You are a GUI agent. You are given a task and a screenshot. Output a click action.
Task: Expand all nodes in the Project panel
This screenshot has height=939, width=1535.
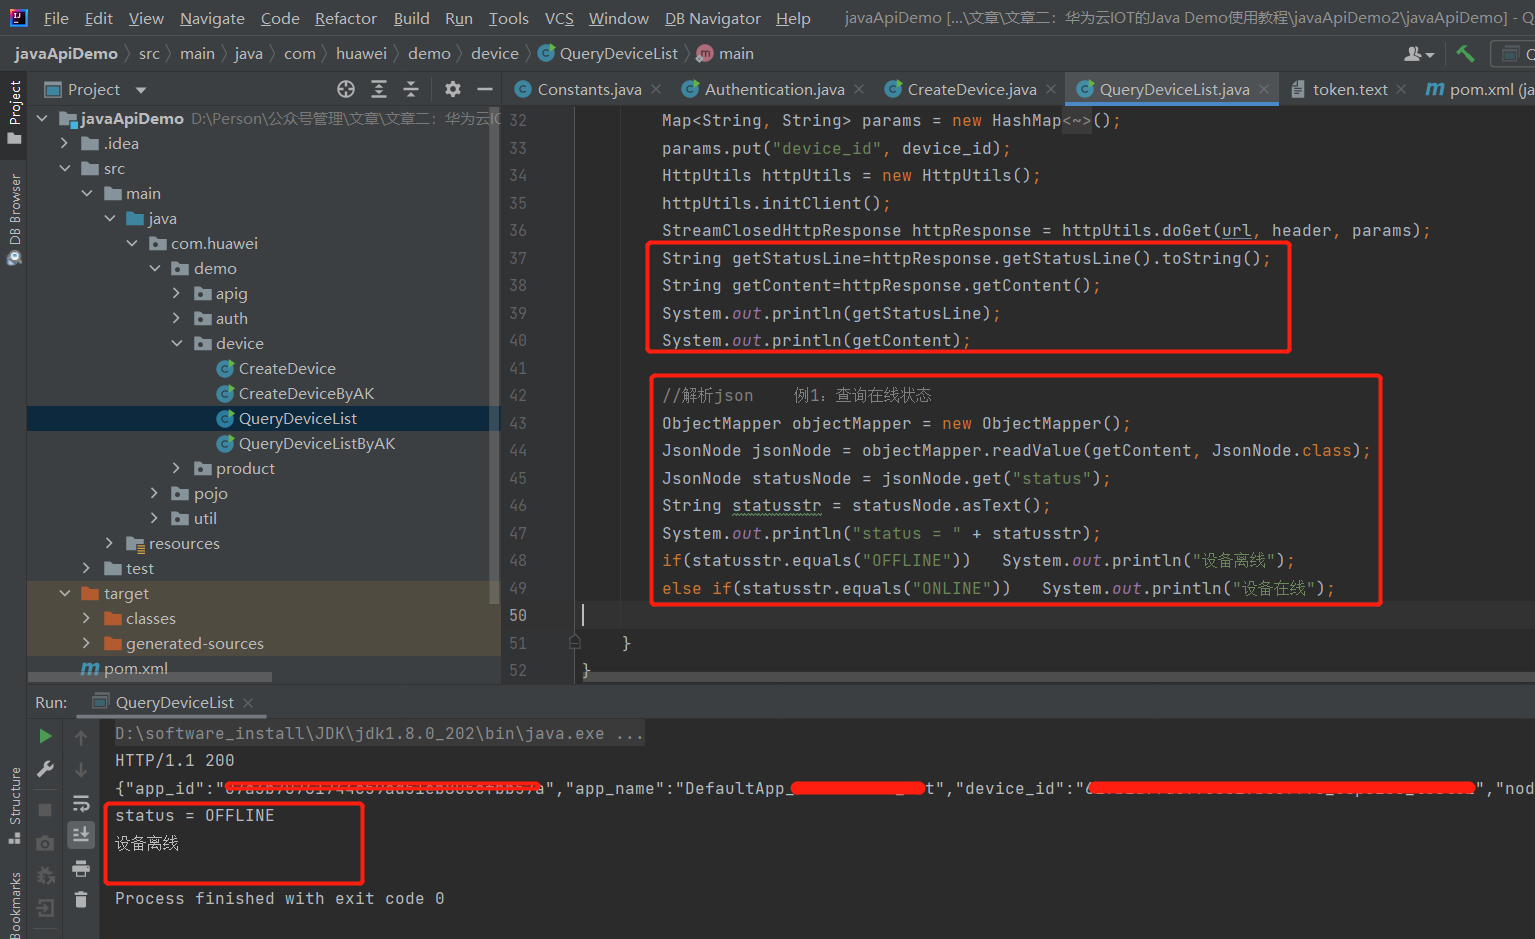[x=379, y=89]
